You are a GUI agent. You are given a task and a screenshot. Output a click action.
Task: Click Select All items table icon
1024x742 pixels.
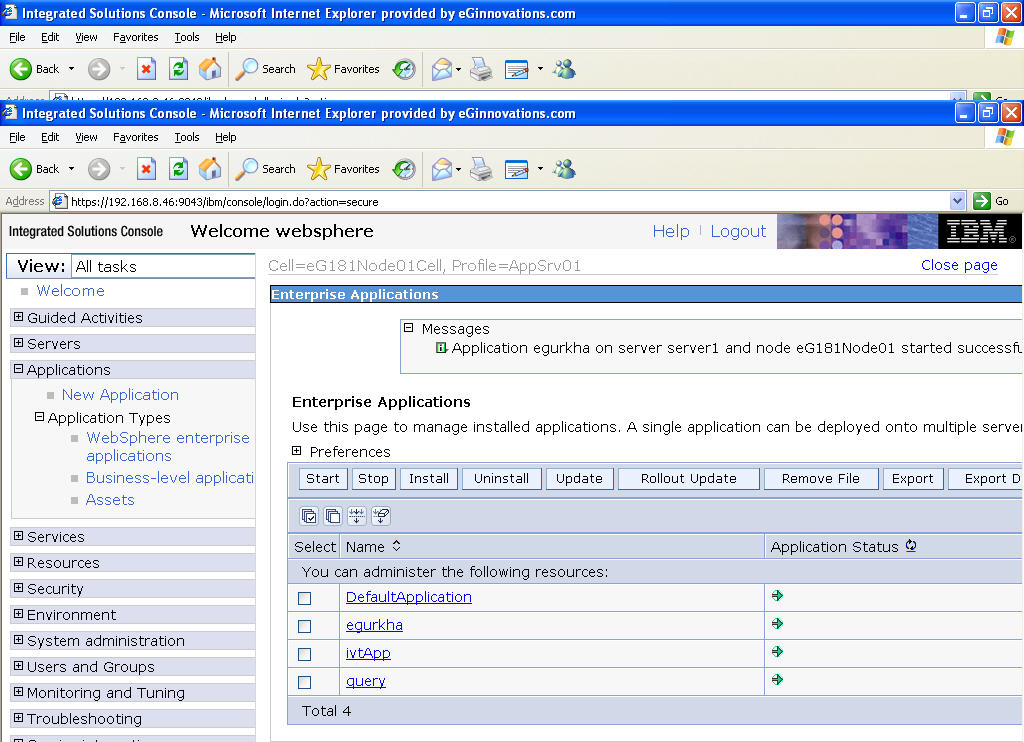(309, 517)
